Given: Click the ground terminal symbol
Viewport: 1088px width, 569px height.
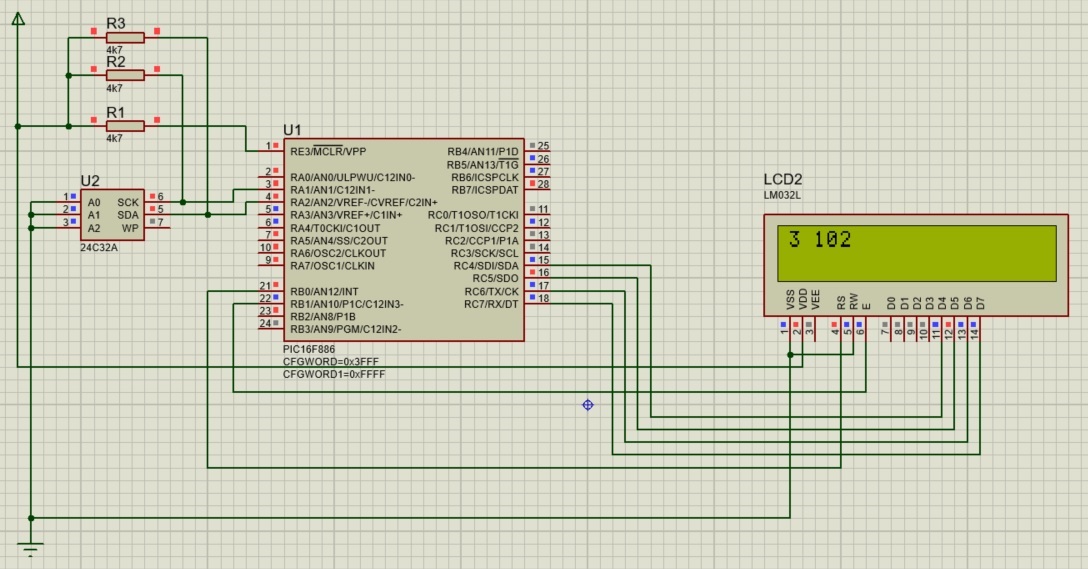Looking at the screenshot, I should tap(31, 549).
